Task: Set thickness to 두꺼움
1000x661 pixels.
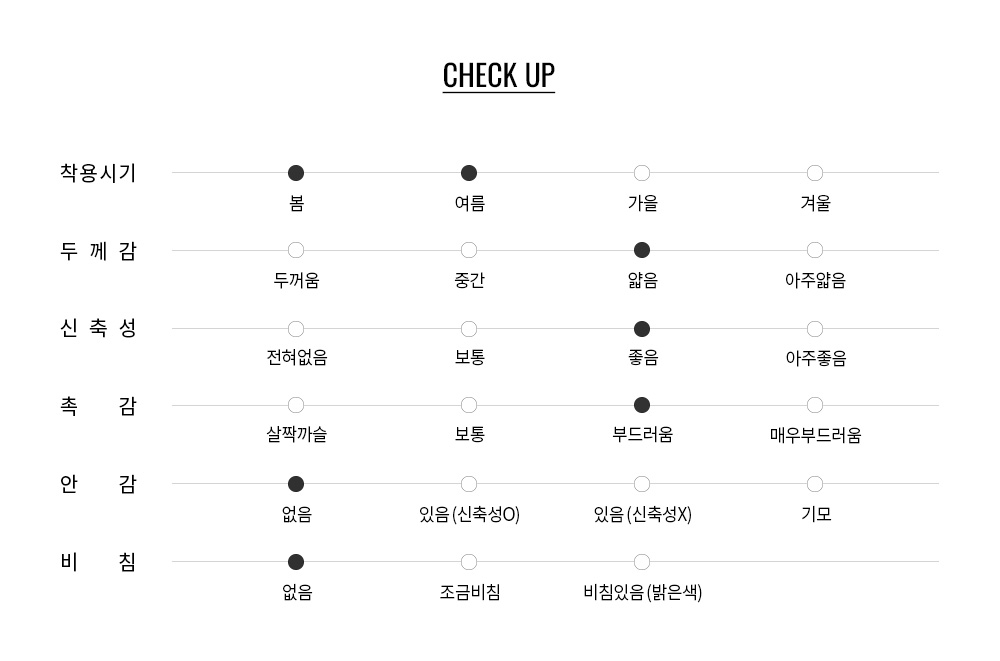Action: click(x=296, y=250)
